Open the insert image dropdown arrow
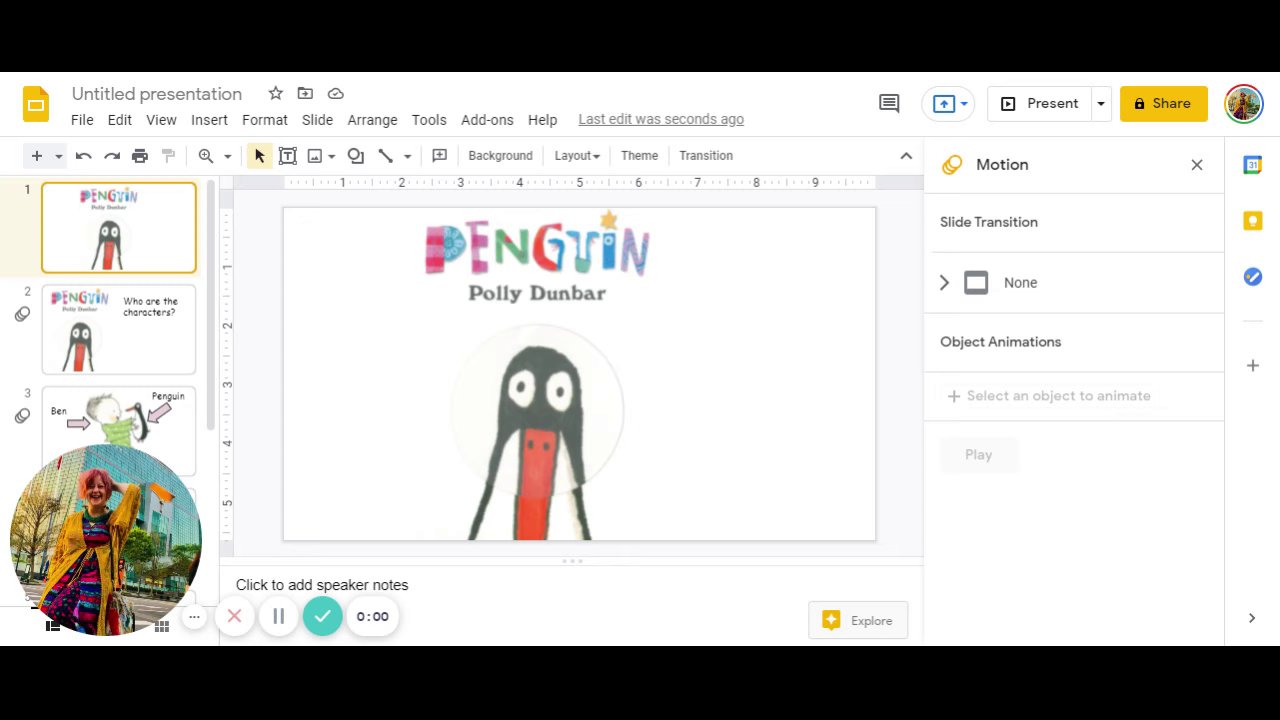Screen dimensions: 1280x720 coord(331,156)
